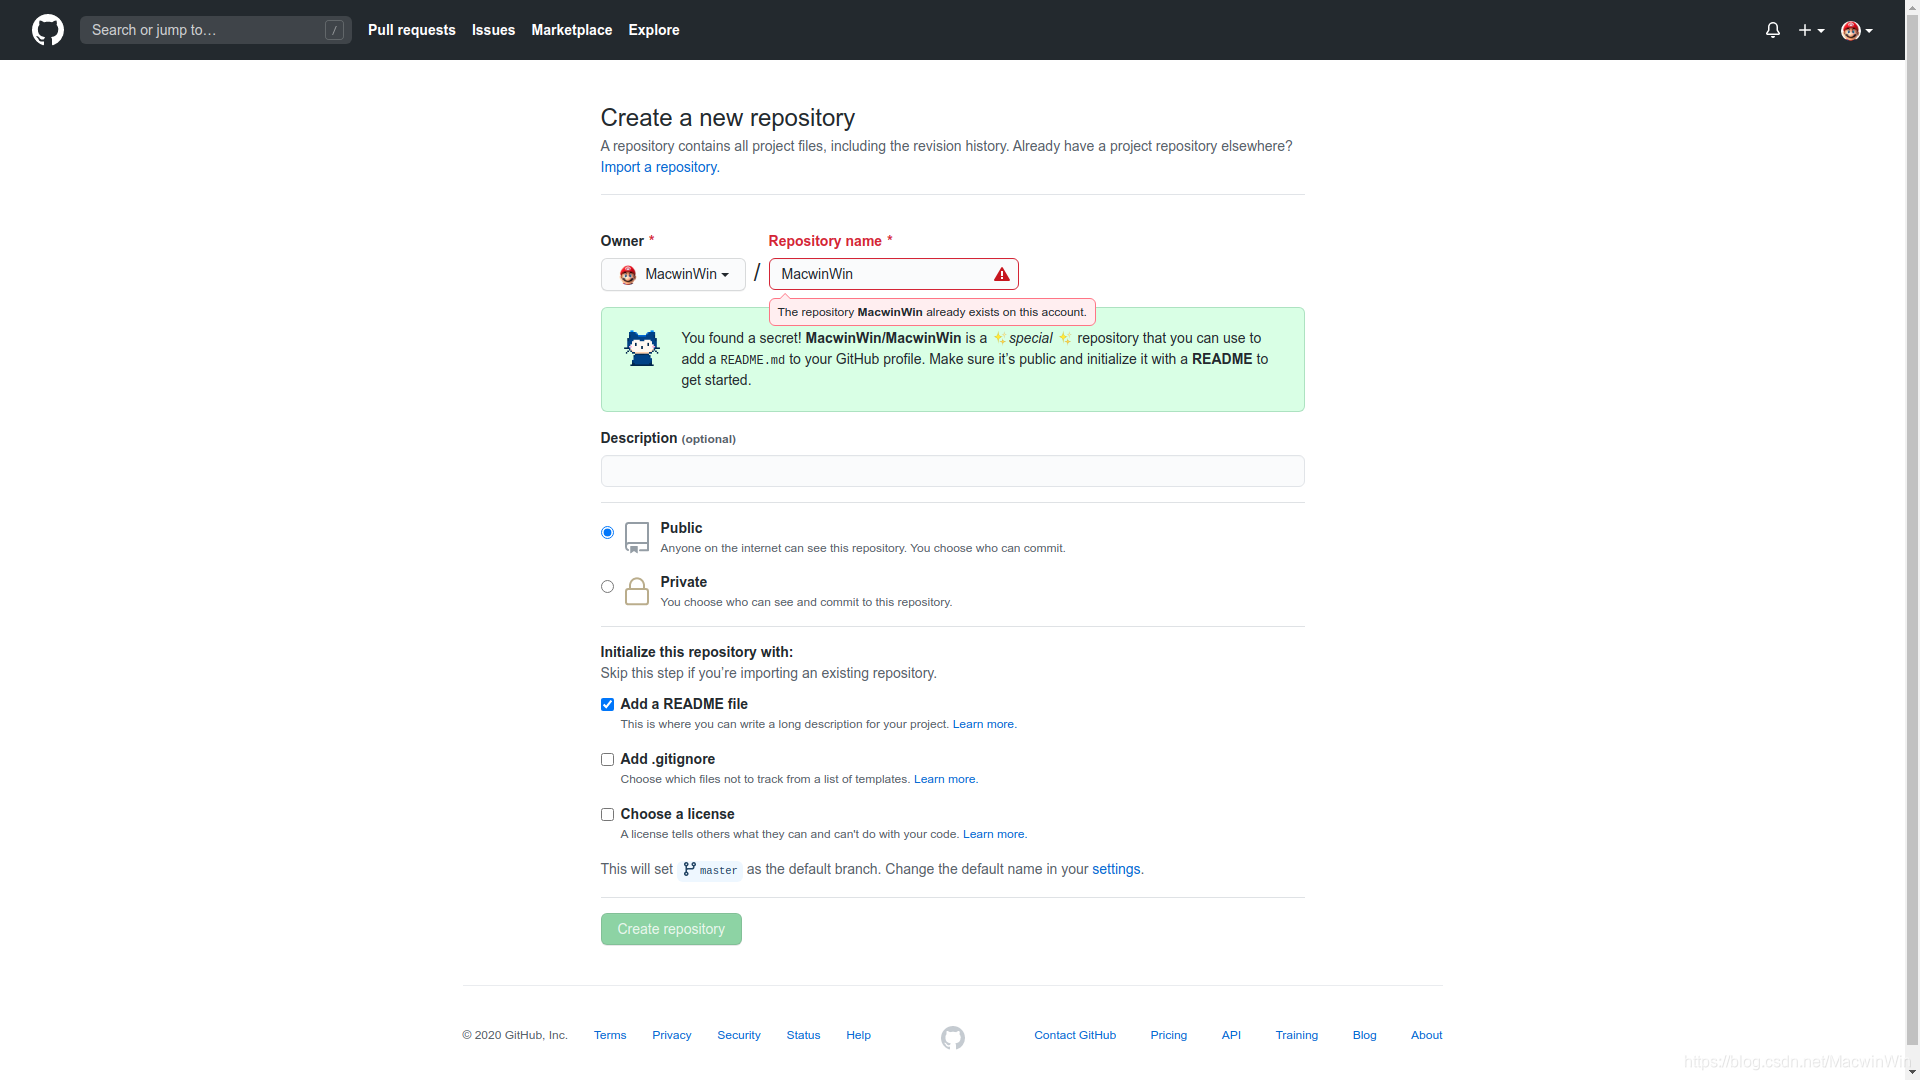1920x1080 pixels.
Task: Click the red warning triangle icon
Action: pos(1001,274)
